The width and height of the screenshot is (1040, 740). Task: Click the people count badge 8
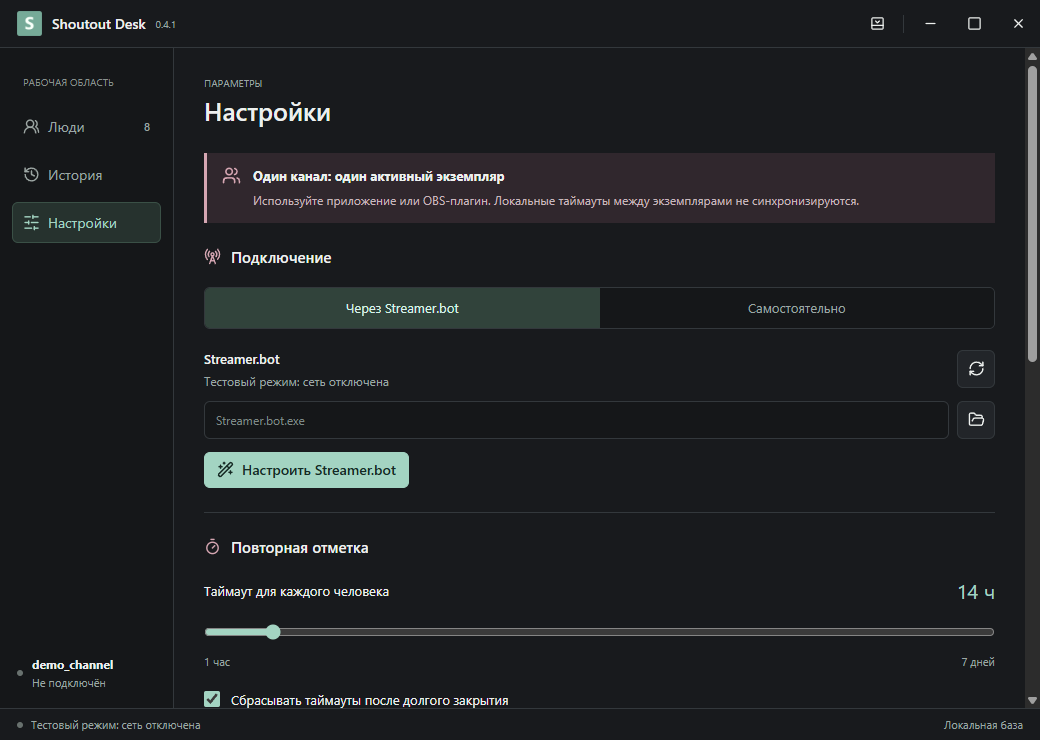(147, 127)
